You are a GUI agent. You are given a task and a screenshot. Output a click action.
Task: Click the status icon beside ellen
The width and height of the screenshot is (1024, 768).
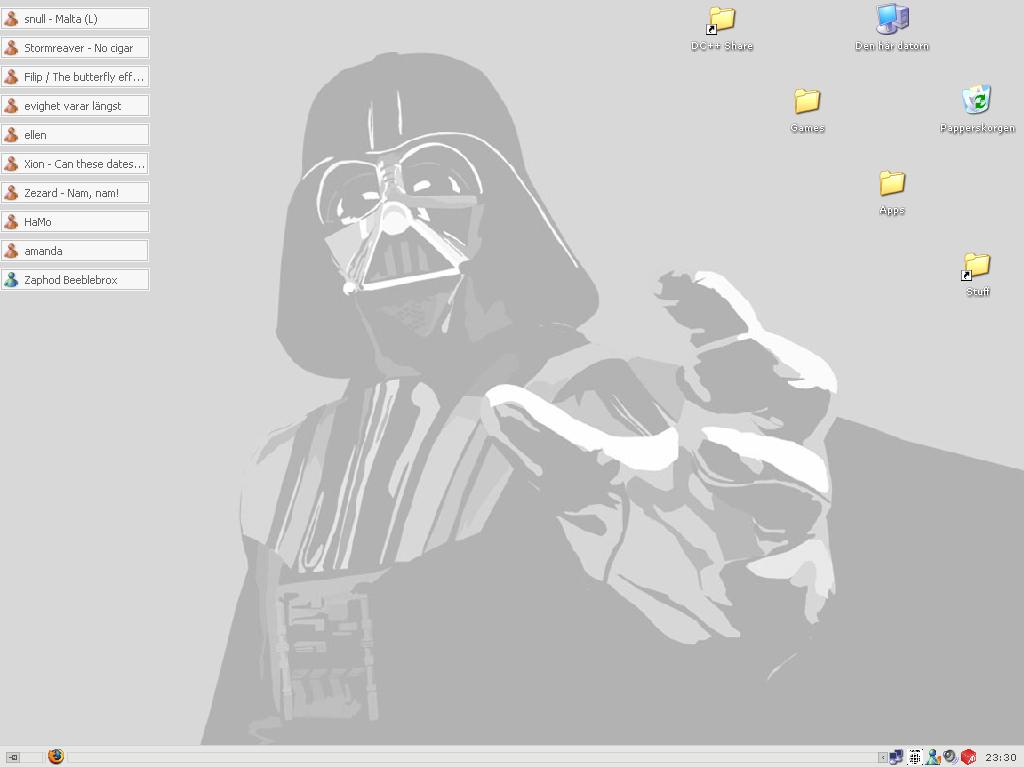11,135
